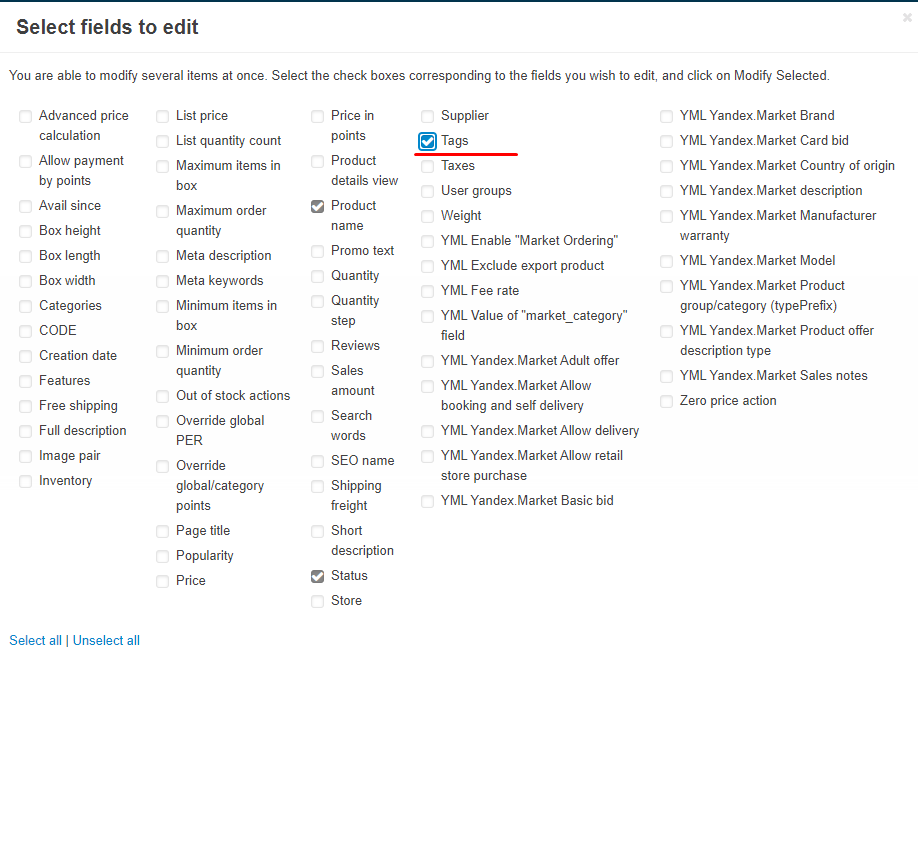918x843 pixels.
Task: Check YML Fee rate option
Action: pos(427,292)
